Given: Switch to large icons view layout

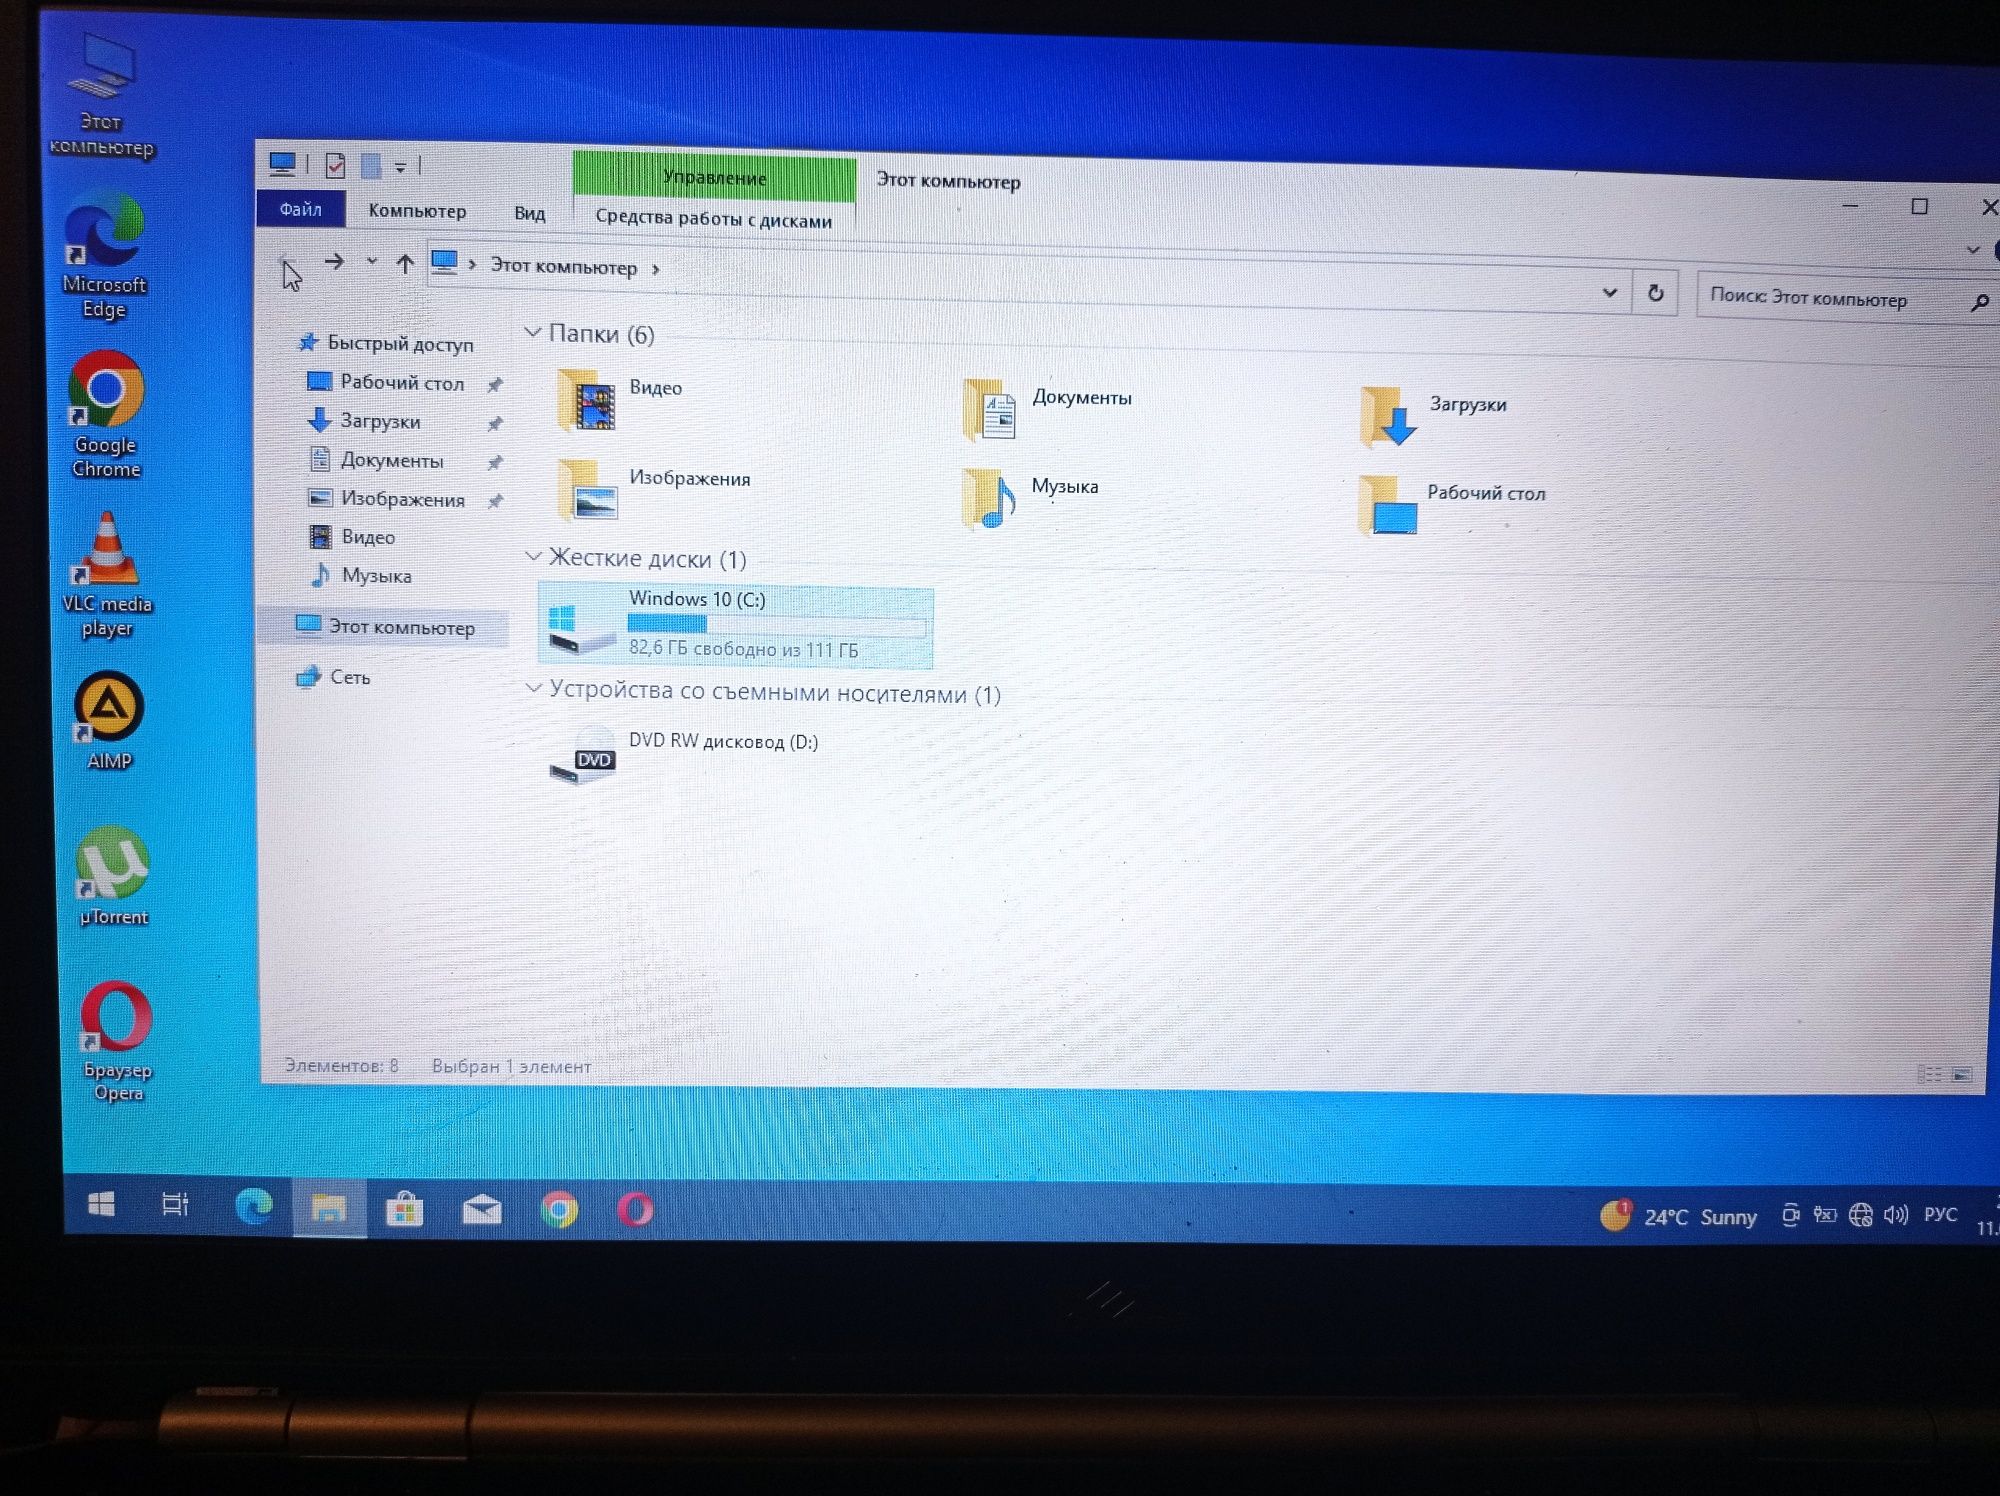Looking at the screenshot, I should tap(1962, 1075).
